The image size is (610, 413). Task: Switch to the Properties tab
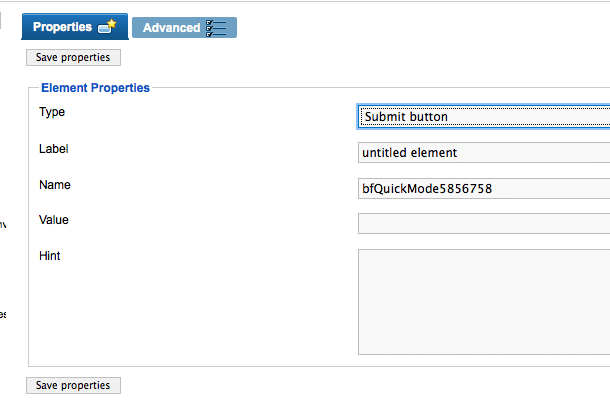pyautogui.click(x=75, y=26)
